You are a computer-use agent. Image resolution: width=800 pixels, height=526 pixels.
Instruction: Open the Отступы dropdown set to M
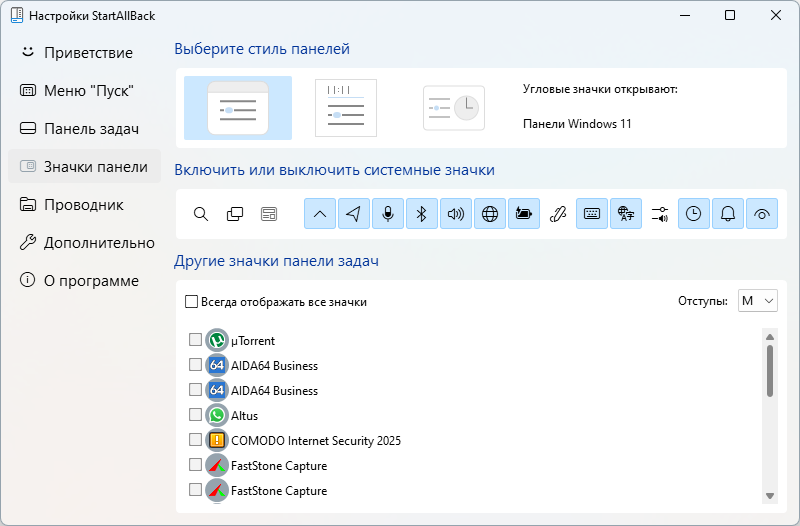point(758,301)
